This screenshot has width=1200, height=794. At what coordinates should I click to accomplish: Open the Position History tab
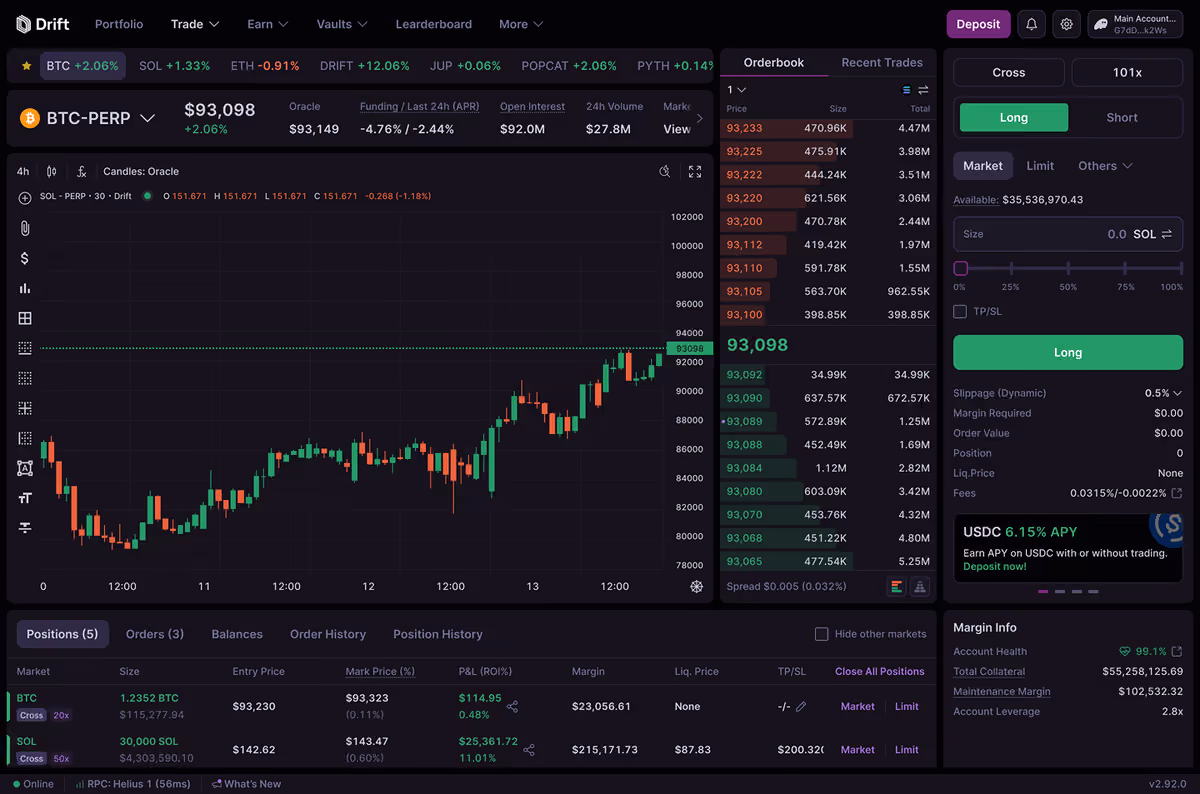click(x=438, y=634)
